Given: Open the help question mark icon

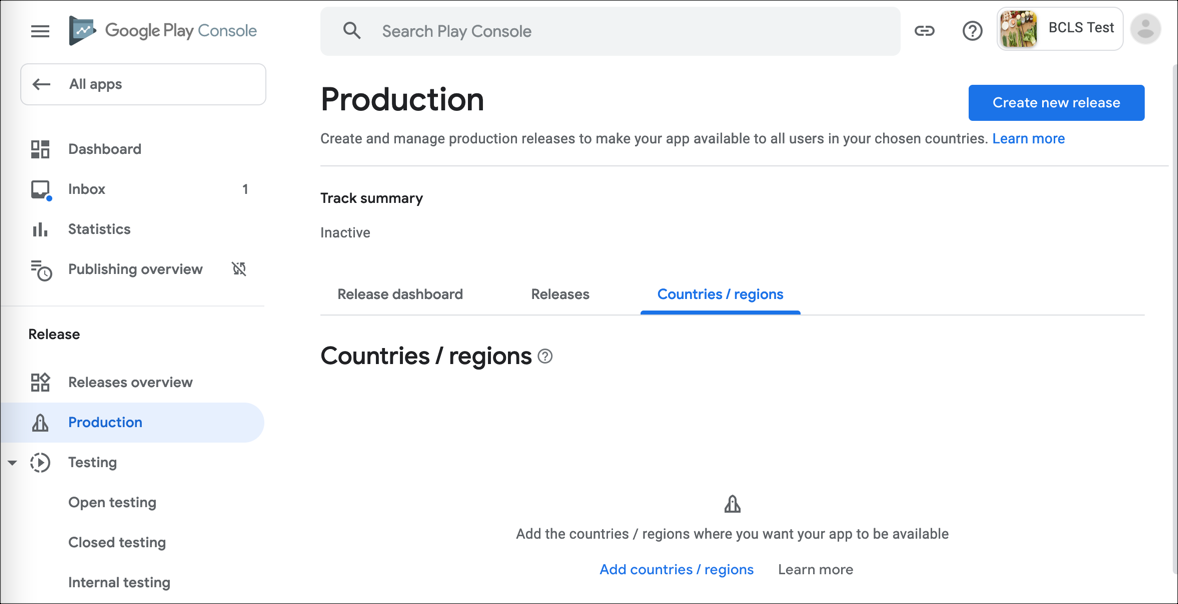Looking at the screenshot, I should (x=973, y=31).
